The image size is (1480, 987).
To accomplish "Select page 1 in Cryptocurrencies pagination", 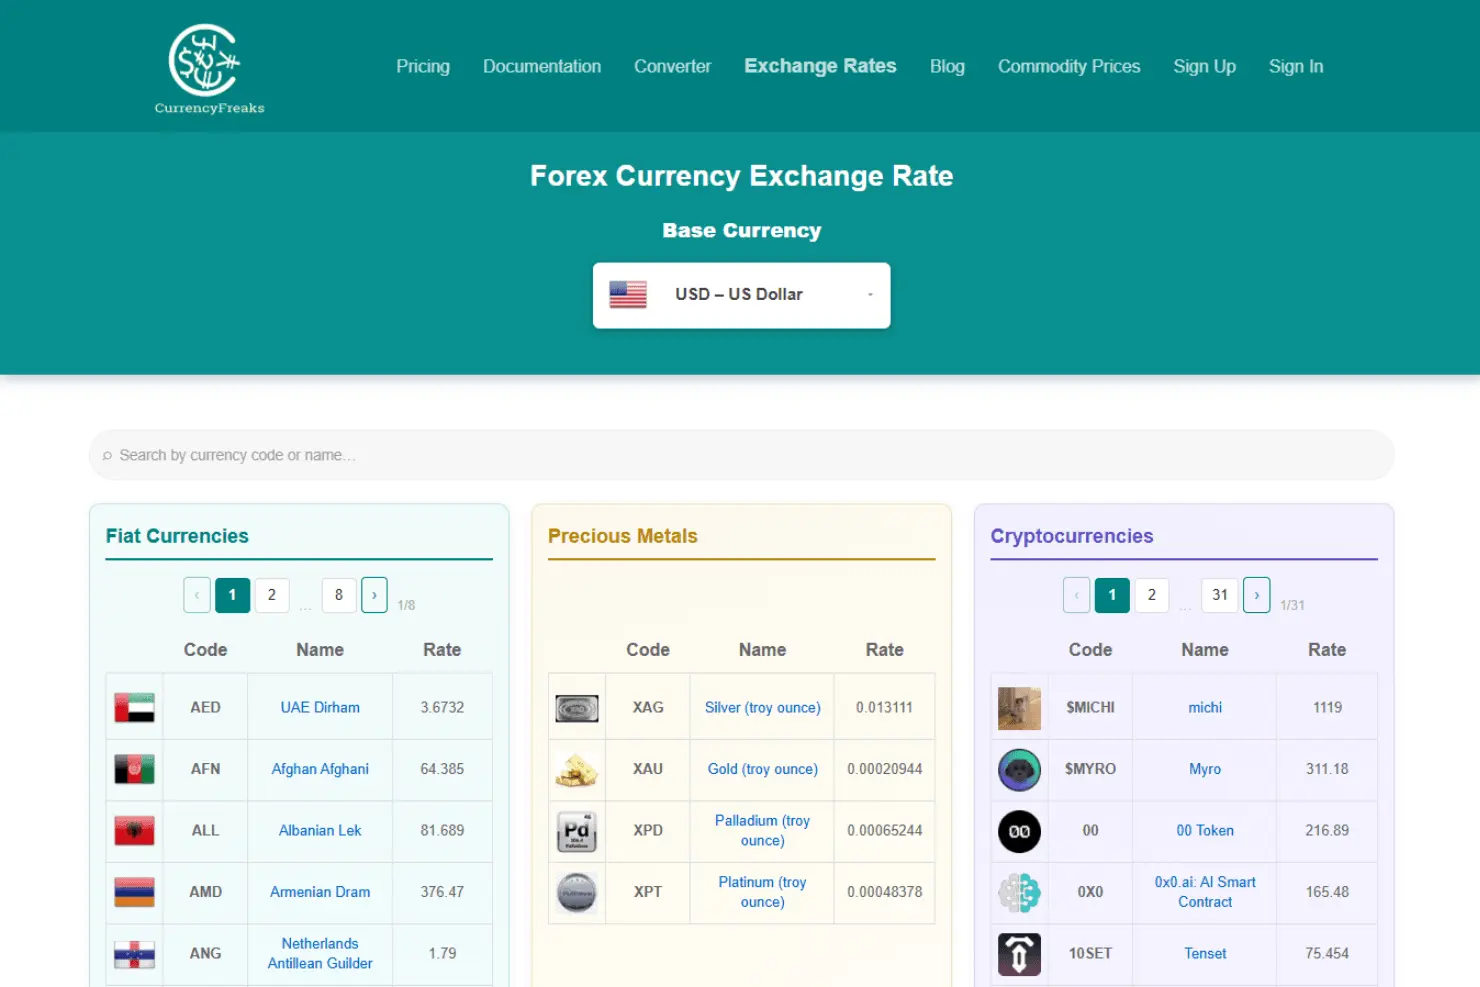I will (1112, 595).
